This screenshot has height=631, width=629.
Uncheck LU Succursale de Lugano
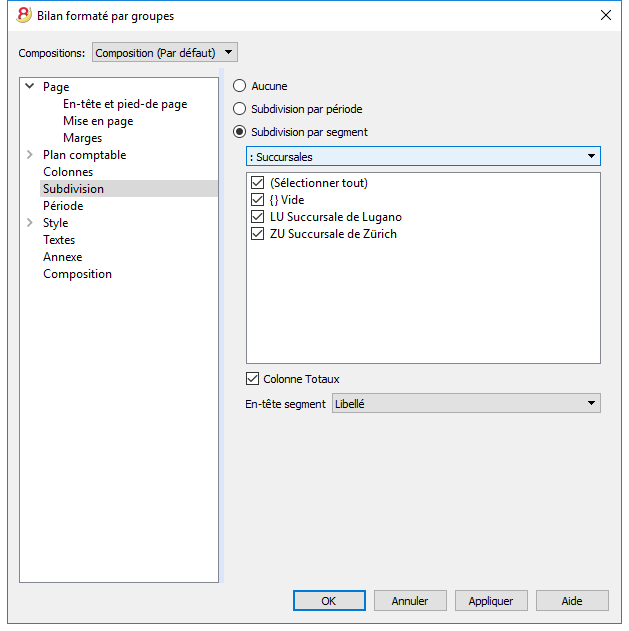coord(258,217)
